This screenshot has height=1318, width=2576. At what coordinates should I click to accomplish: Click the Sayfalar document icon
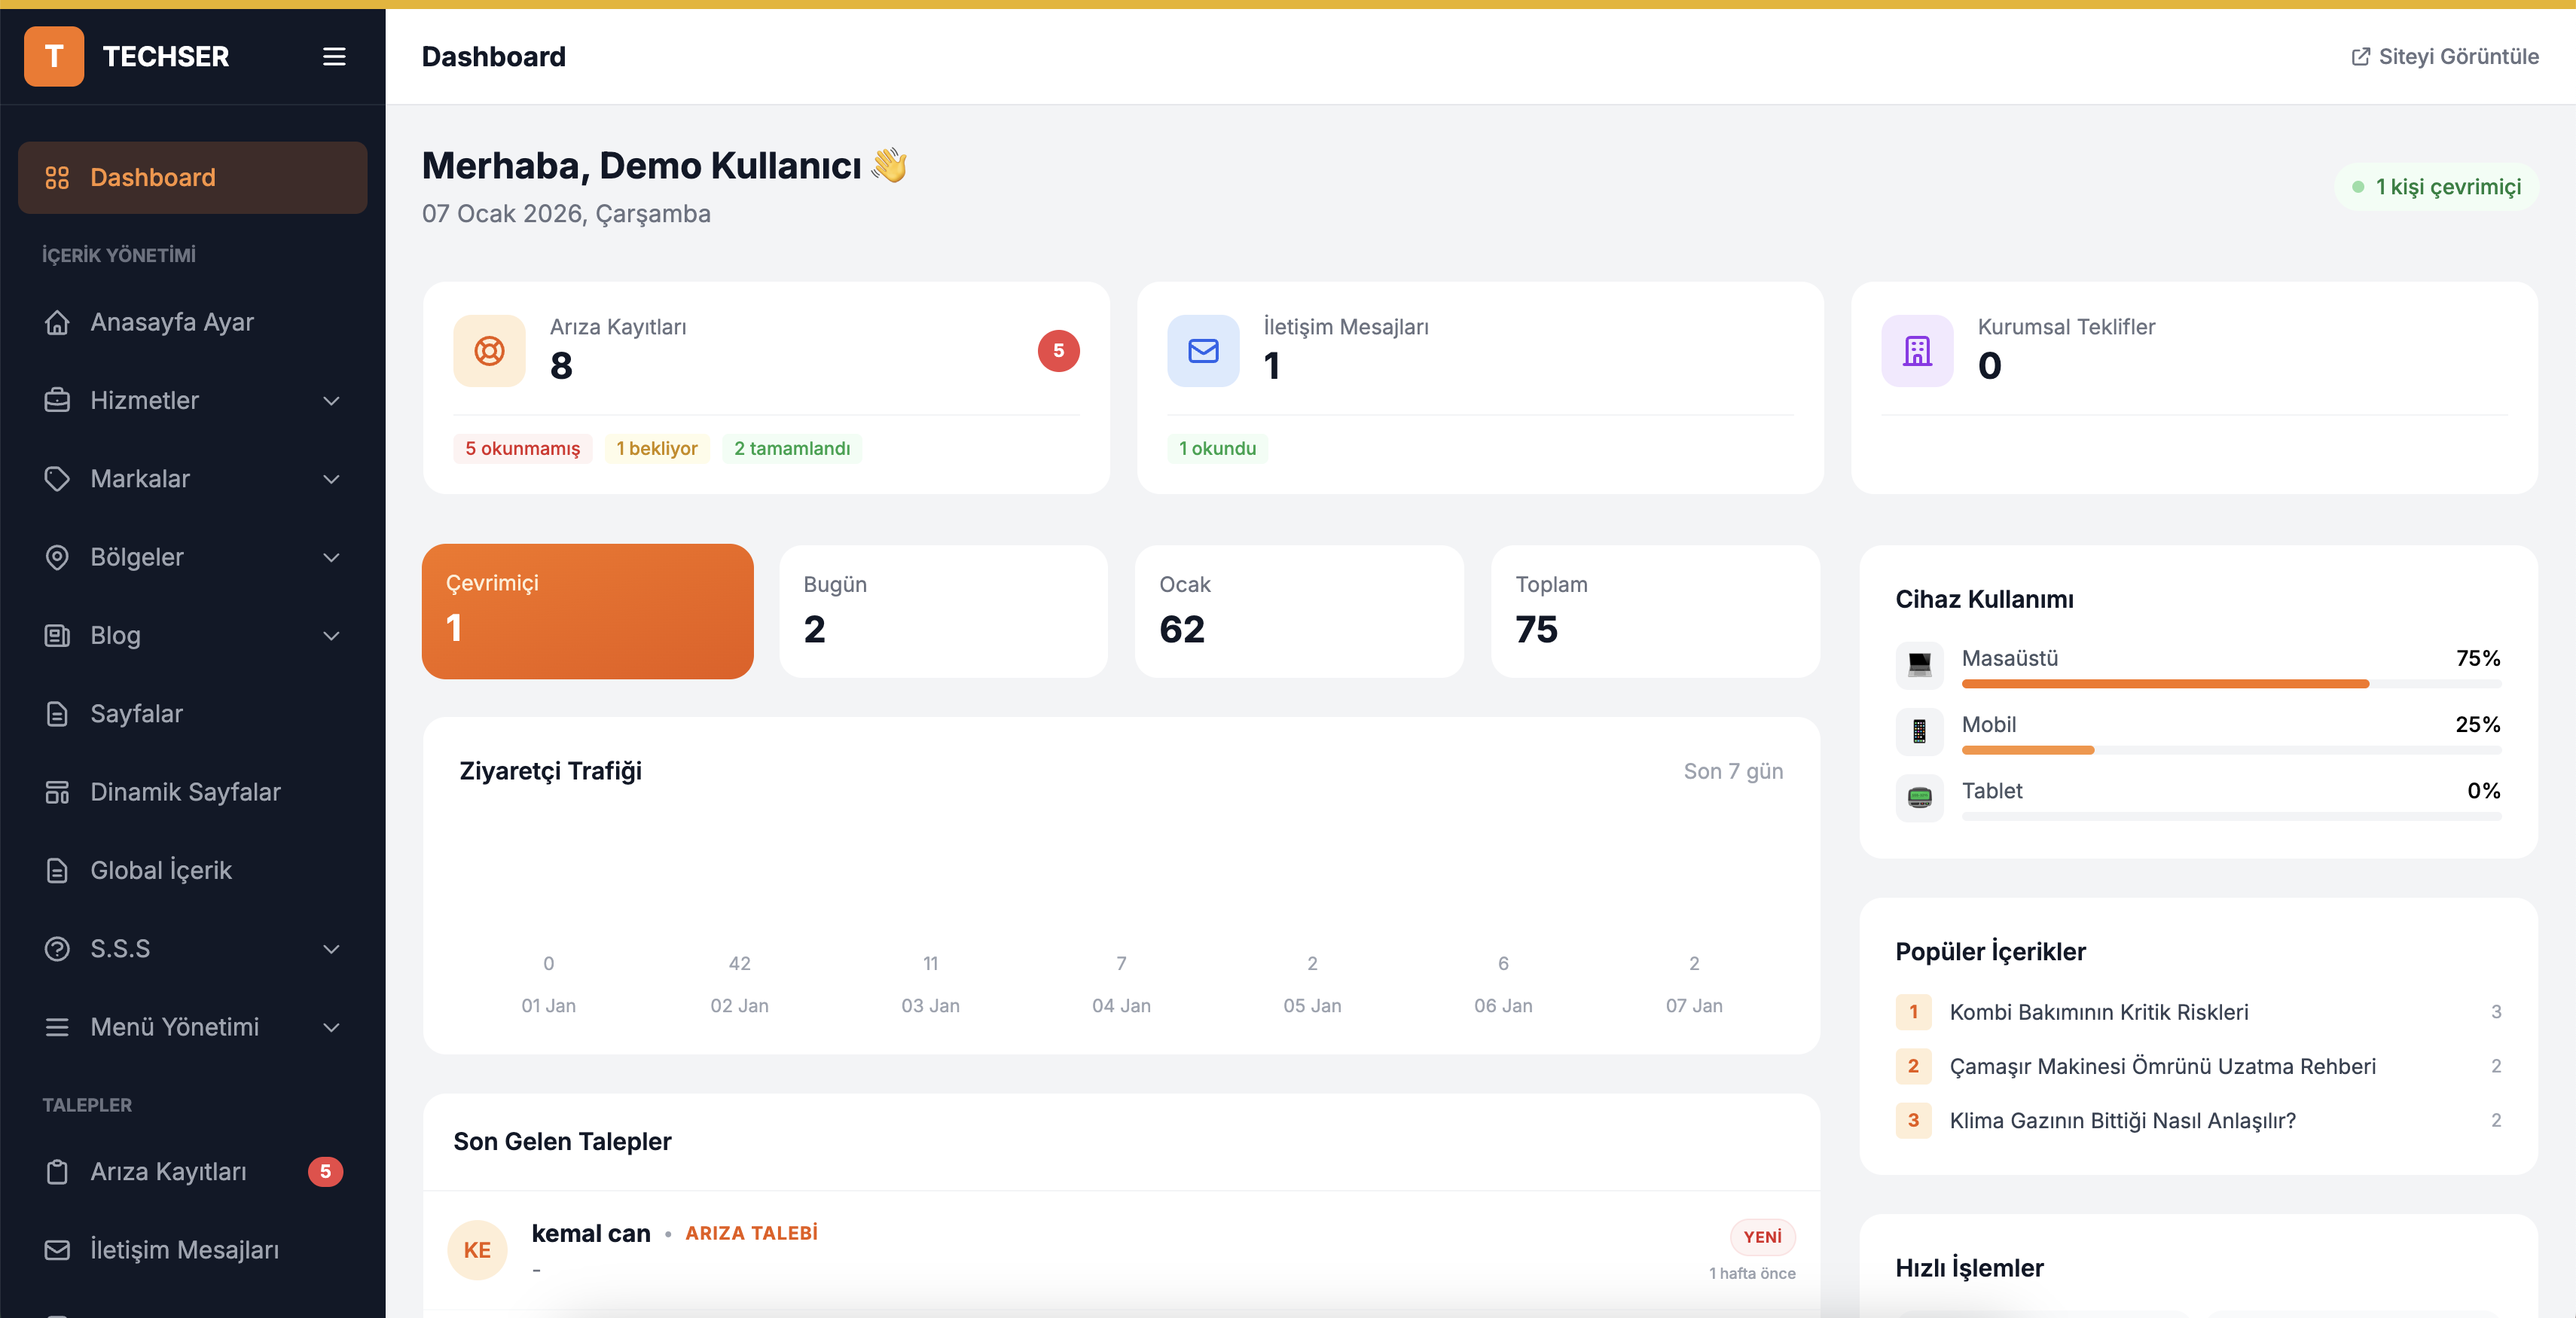(57, 713)
